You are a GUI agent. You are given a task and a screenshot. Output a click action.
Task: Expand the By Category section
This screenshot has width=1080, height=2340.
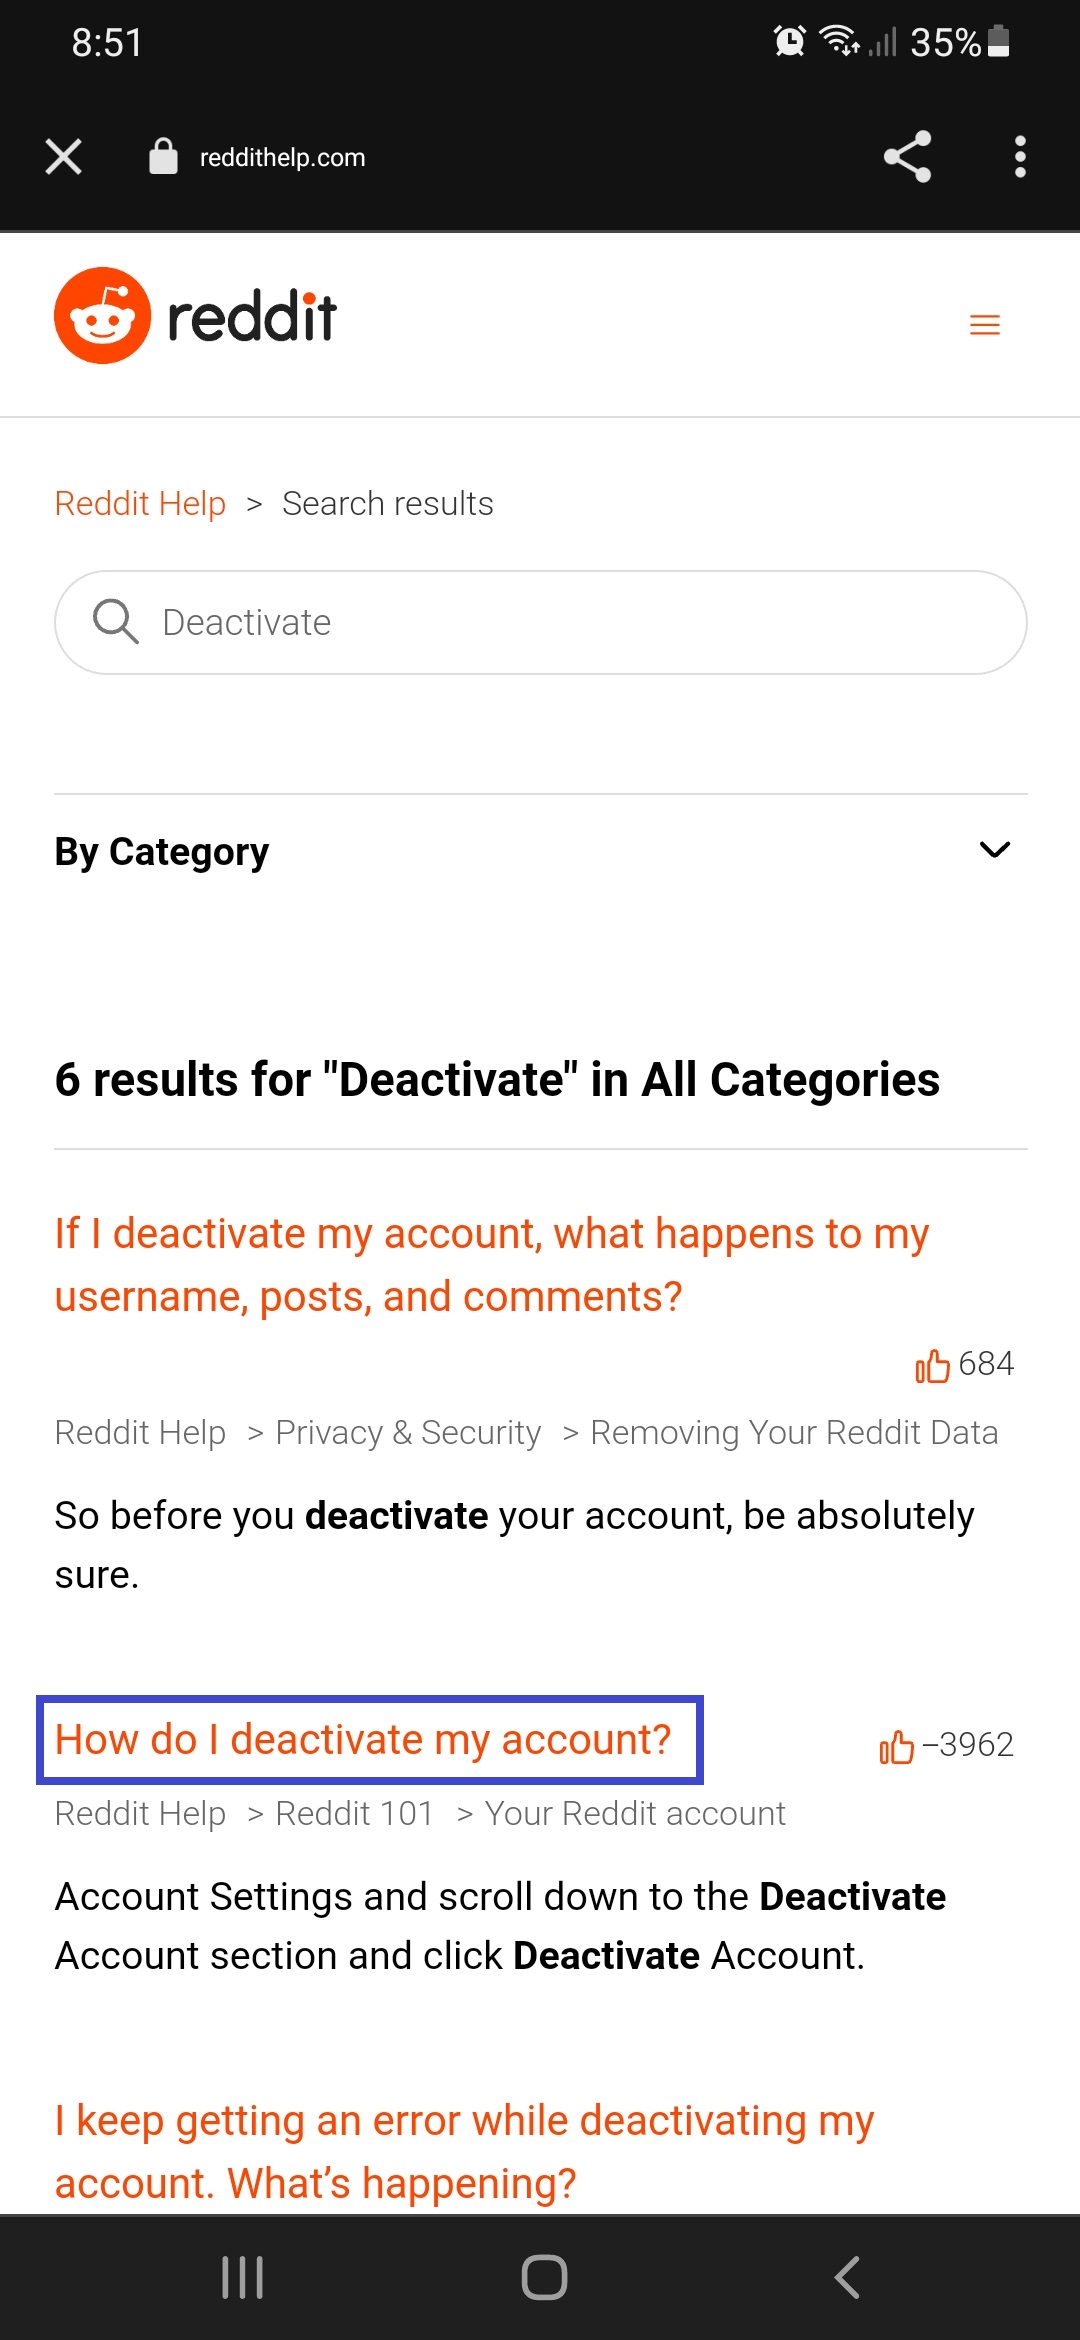995,850
